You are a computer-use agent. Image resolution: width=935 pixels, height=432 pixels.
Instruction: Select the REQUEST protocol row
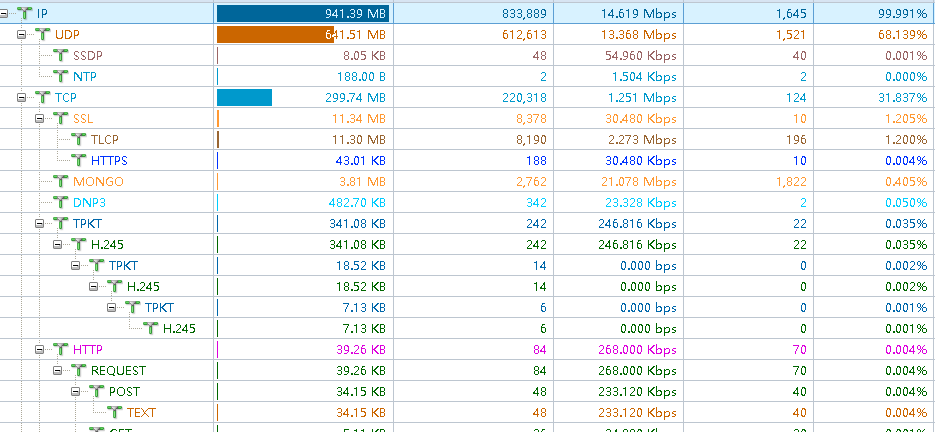tap(468, 371)
